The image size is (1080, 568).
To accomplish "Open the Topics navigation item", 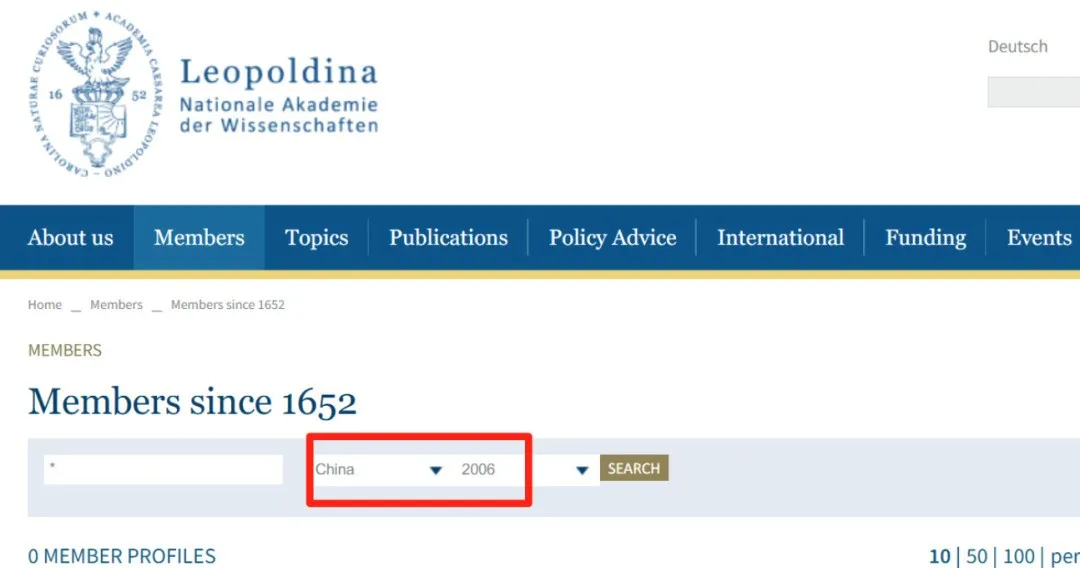I will pos(316,238).
